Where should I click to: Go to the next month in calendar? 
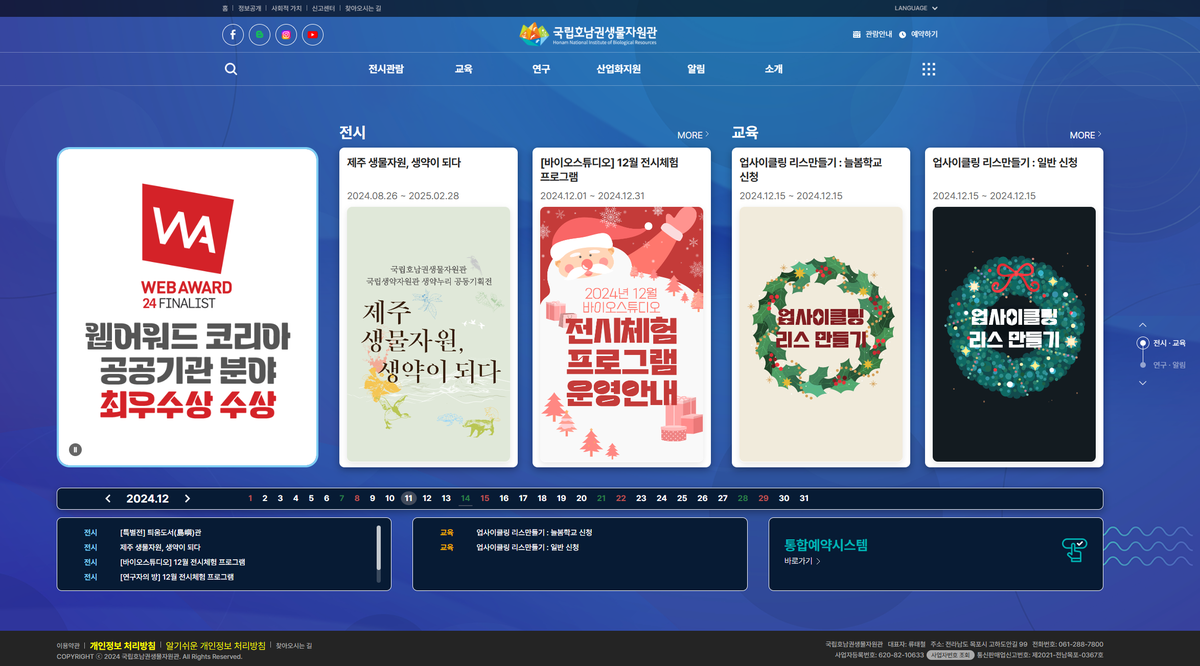point(187,499)
